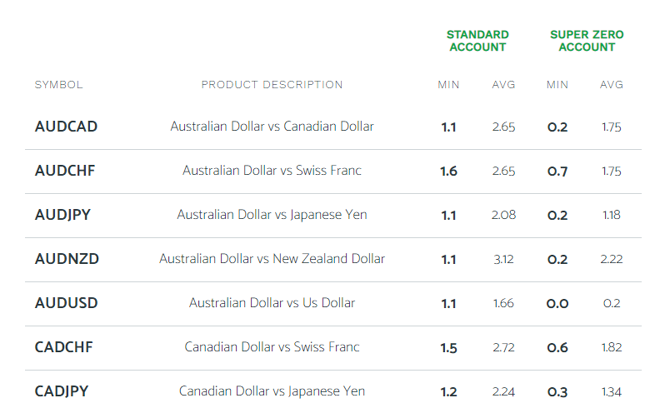The height and width of the screenshot is (408, 660).
Task: Select the AUDUSD symbol
Action: click(66, 303)
